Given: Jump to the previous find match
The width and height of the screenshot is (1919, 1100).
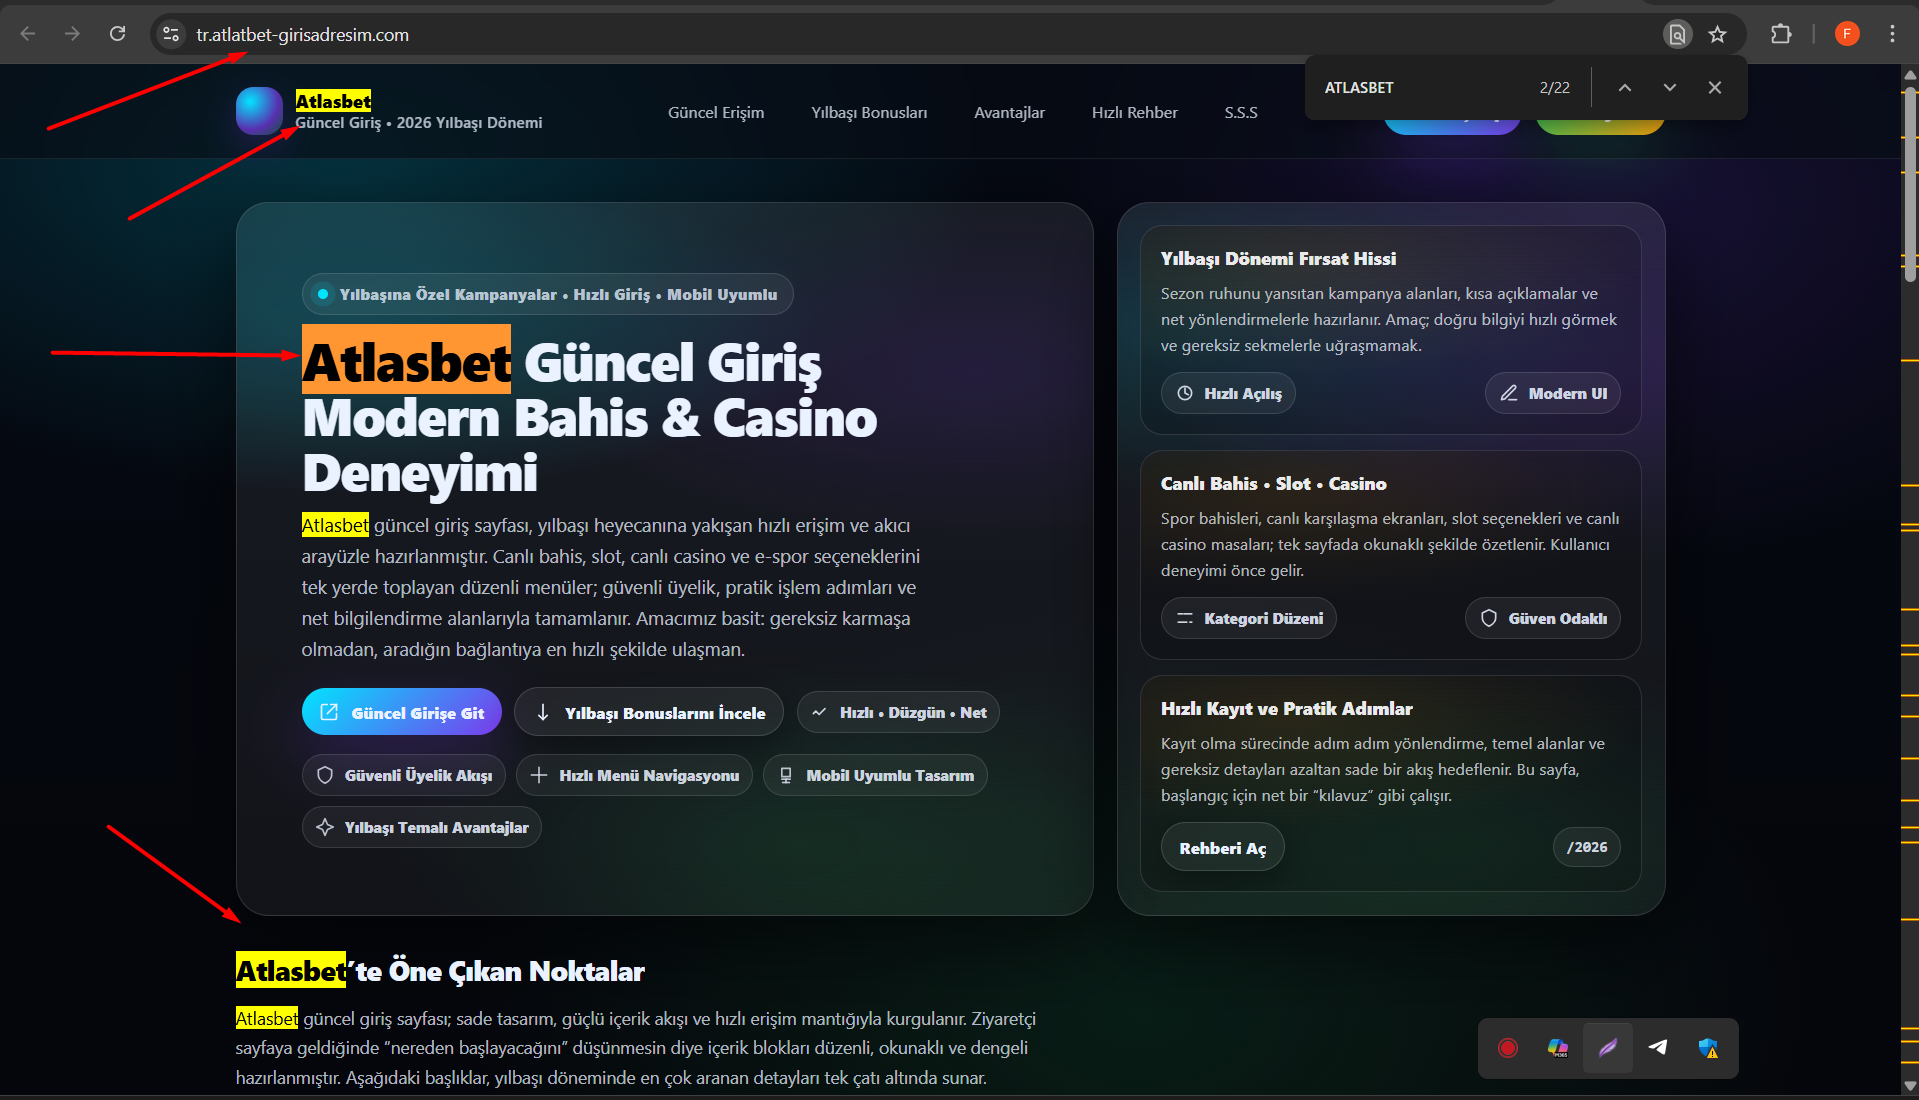Looking at the screenshot, I should [1625, 88].
